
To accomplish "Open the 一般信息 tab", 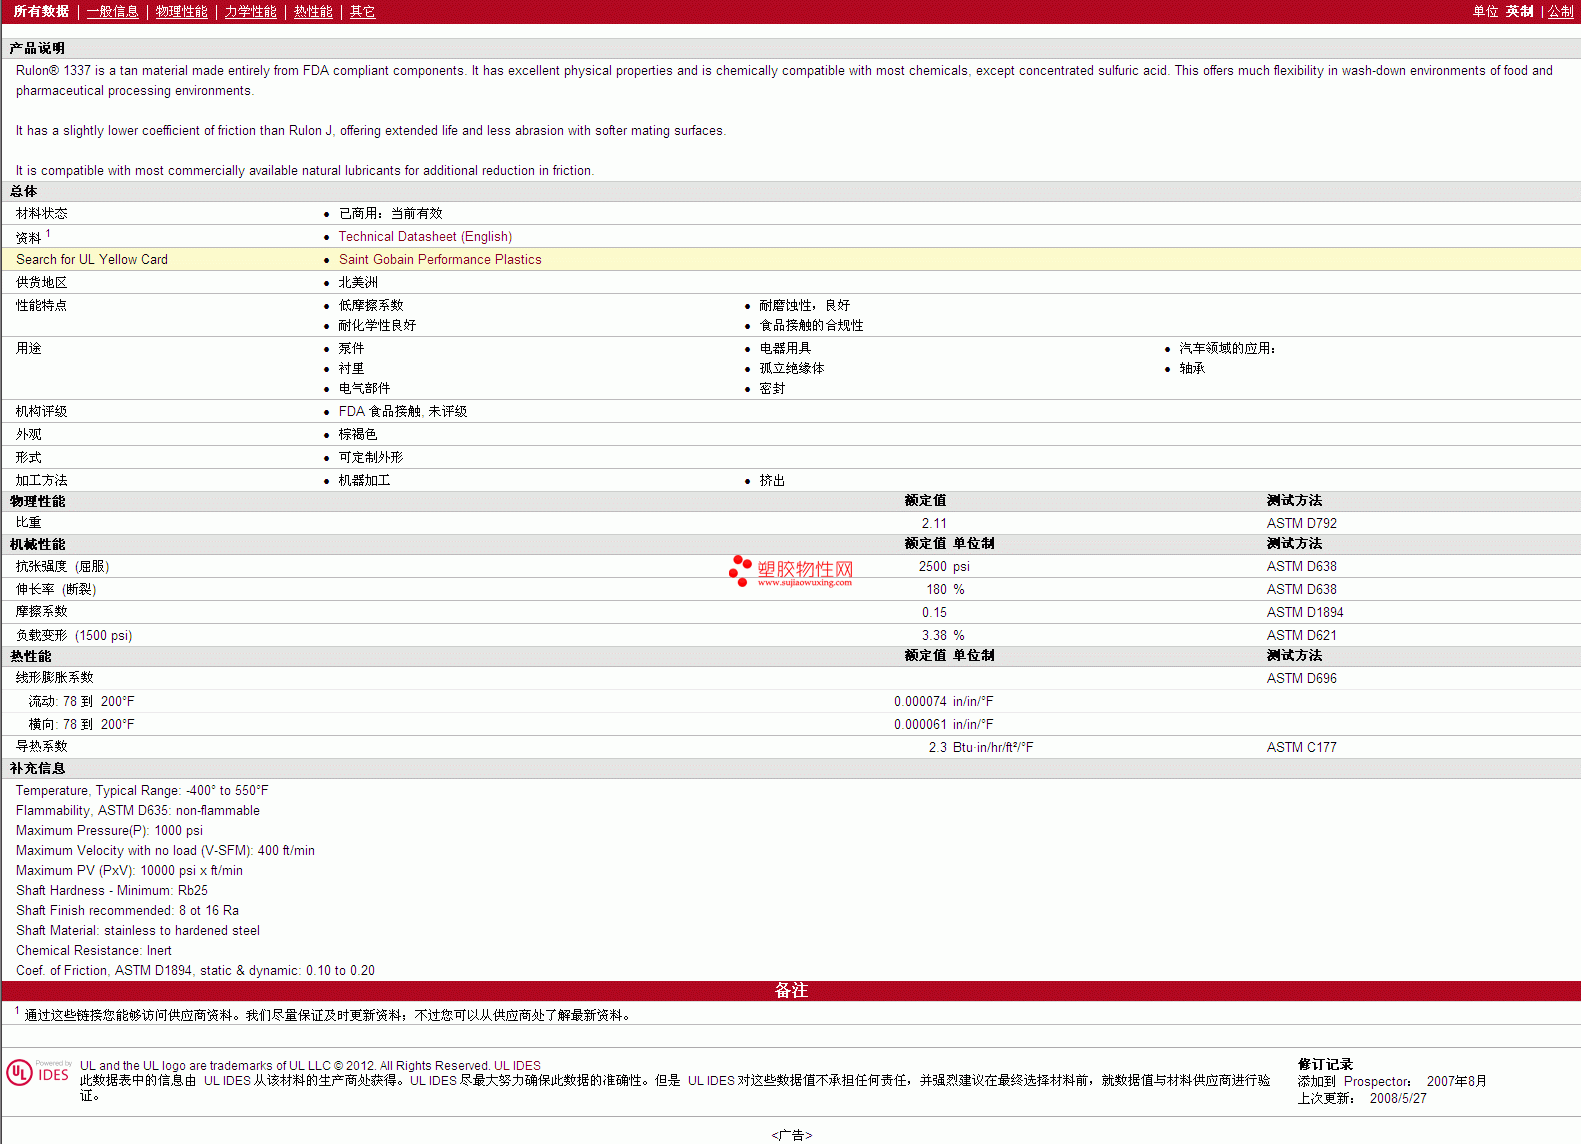I will point(113,12).
